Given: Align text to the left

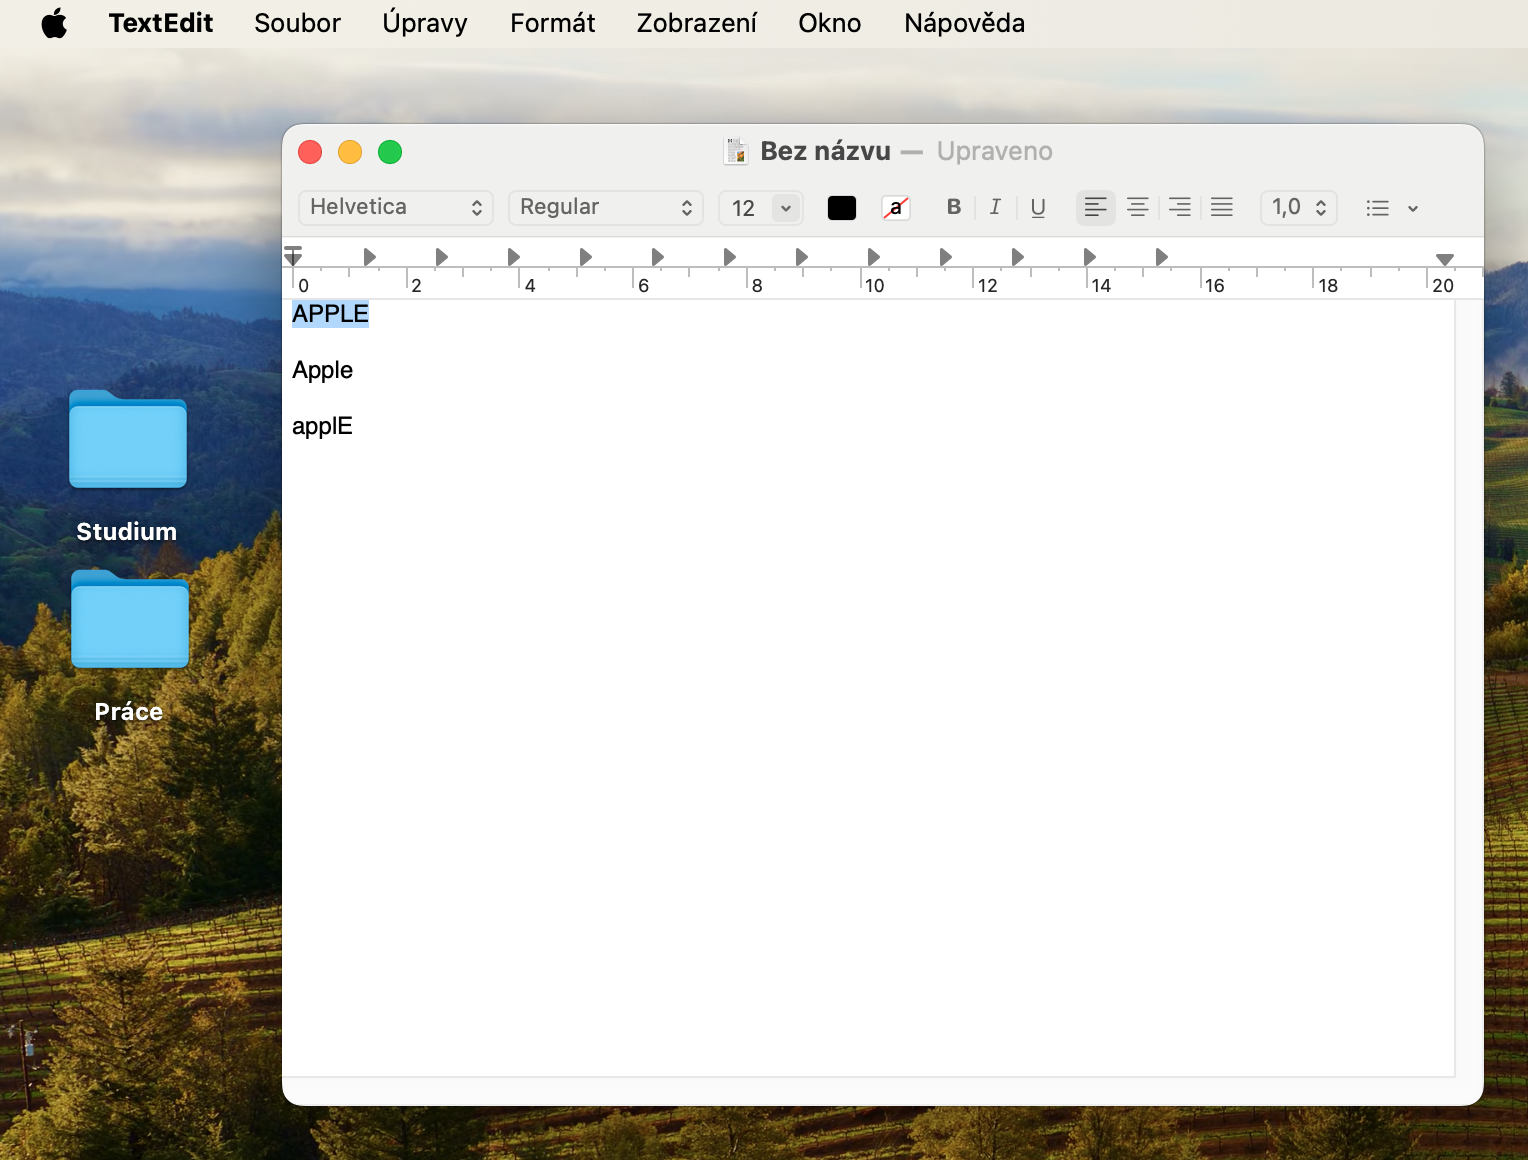Looking at the screenshot, I should pyautogui.click(x=1096, y=207).
